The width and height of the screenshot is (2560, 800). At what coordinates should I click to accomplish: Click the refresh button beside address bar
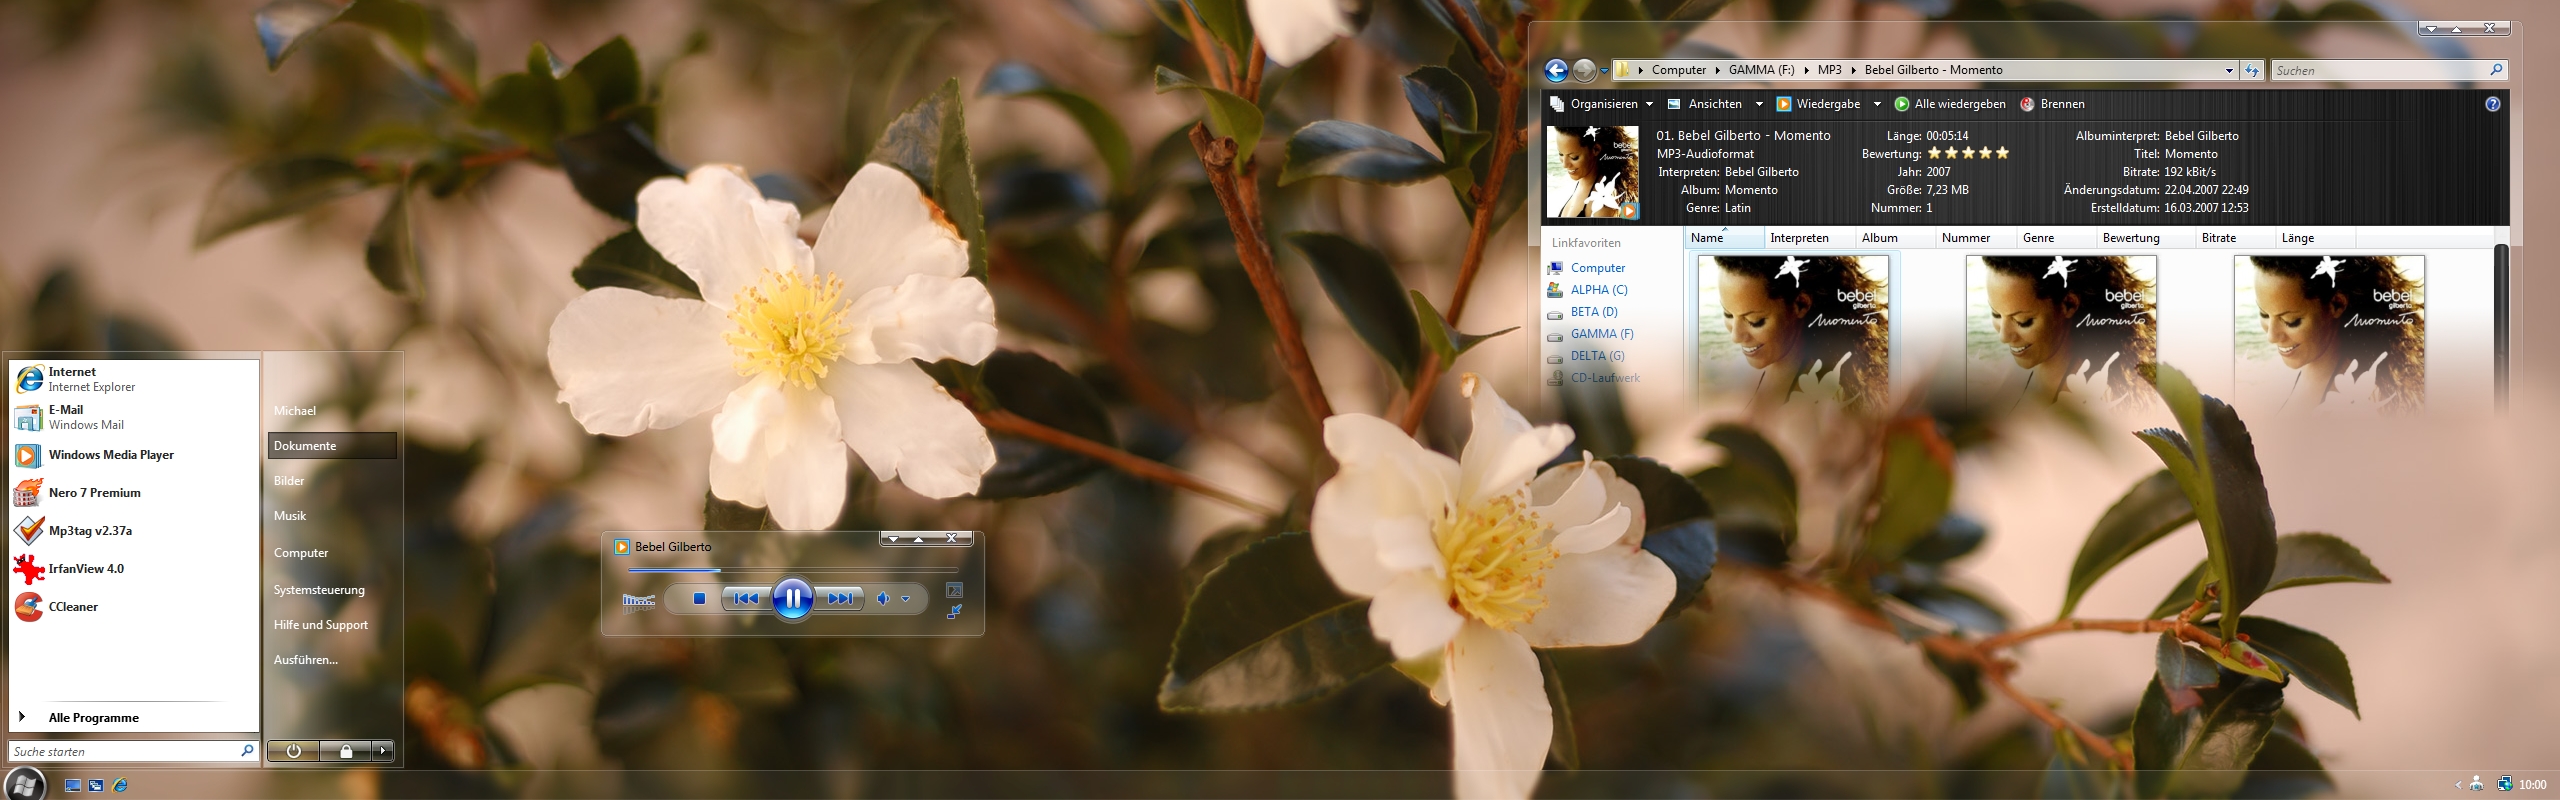pyautogui.click(x=2252, y=71)
